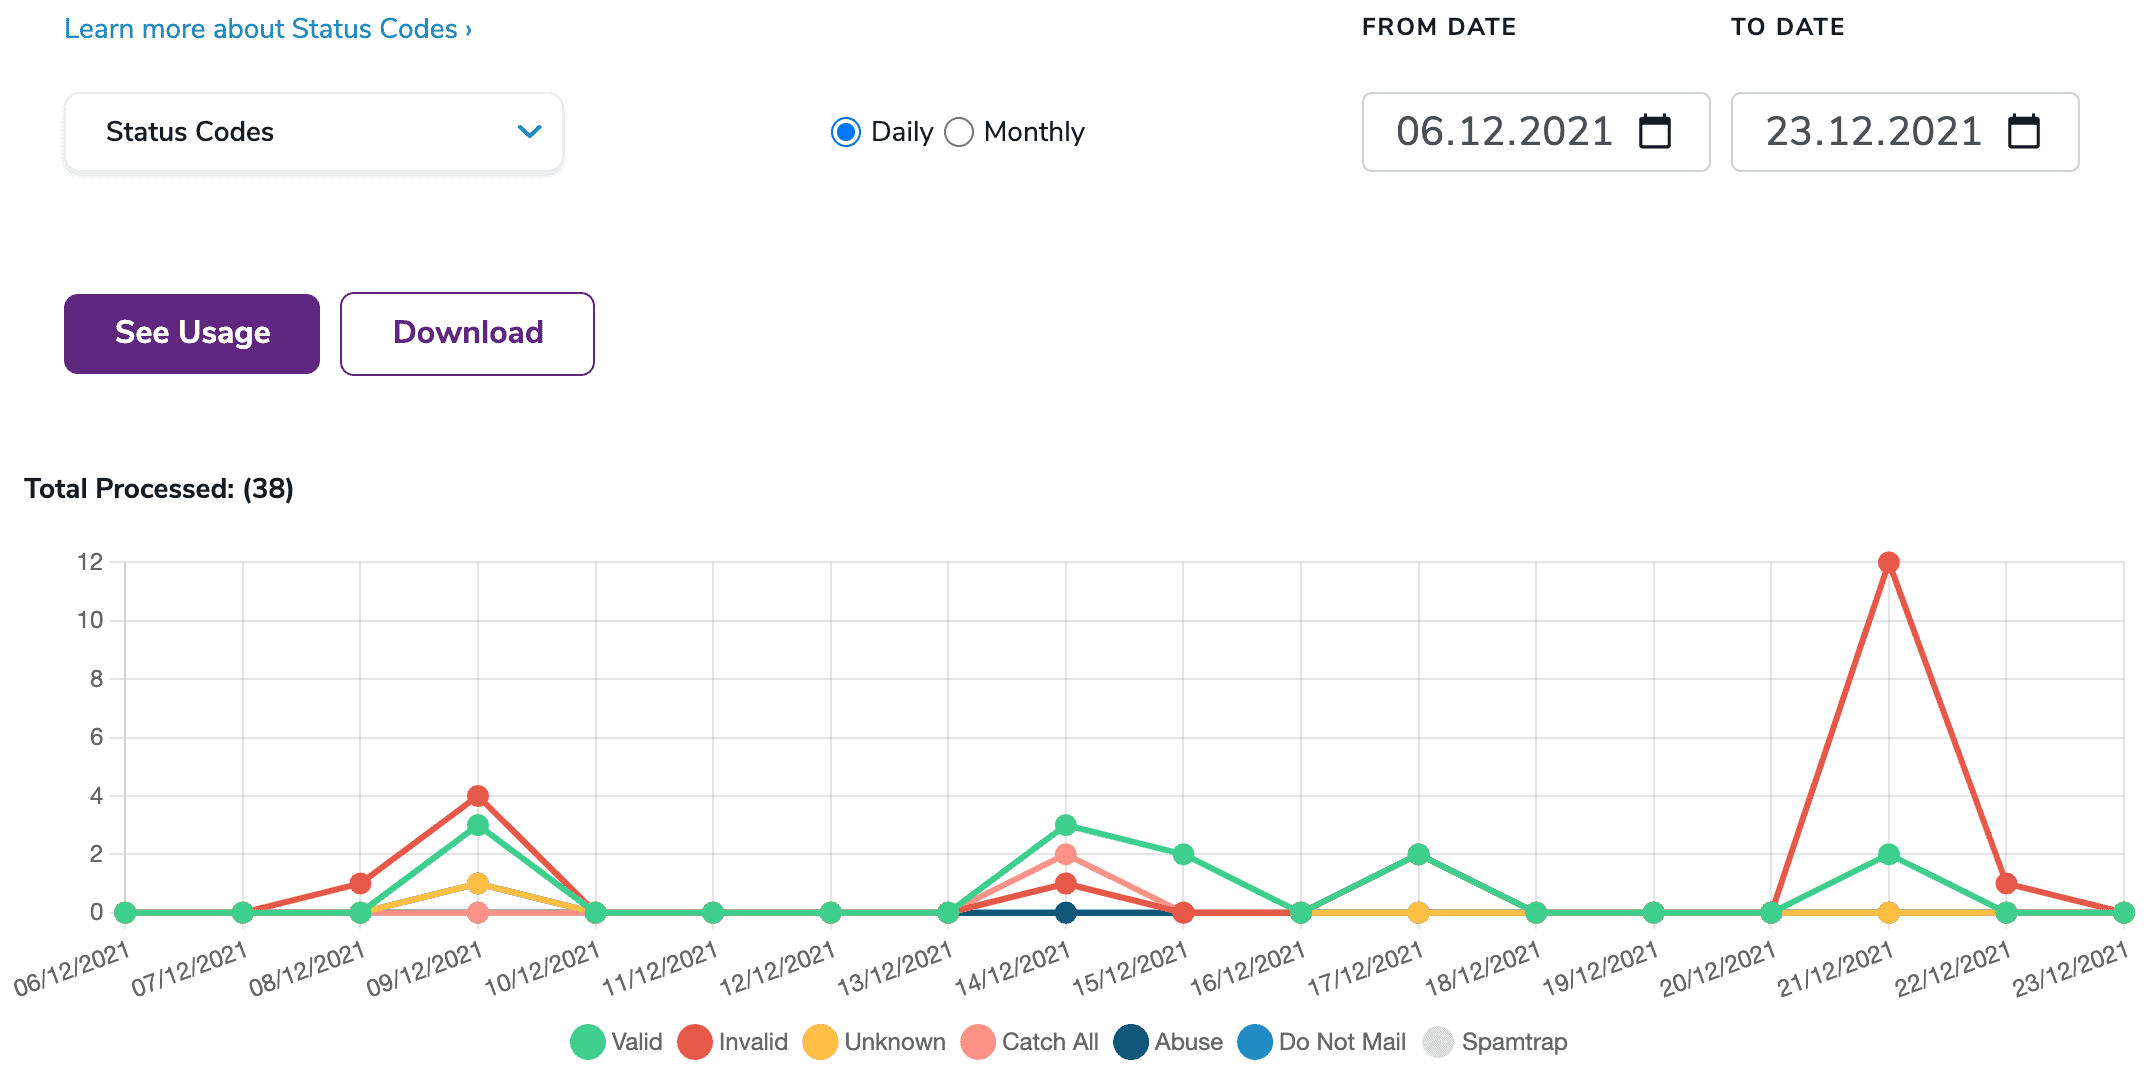Toggle the Spamtrap legend gray circle
Image resolution: width=2154 pixels, height=1082 pixels.
coord(1438,1042)
